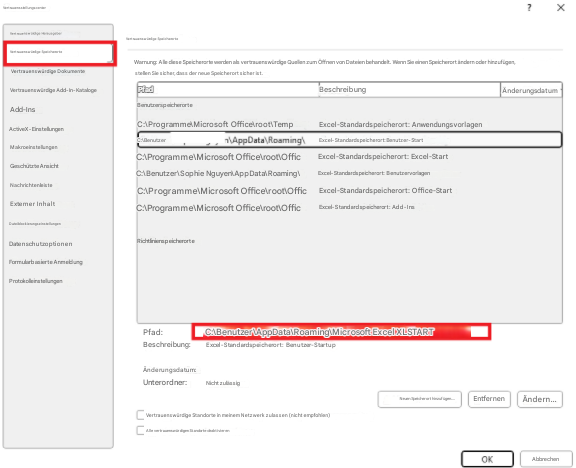Screen dimensions: 576x468
Task: Open Vertrauenswürdige Dokumente category
Action: pos(48,71)
